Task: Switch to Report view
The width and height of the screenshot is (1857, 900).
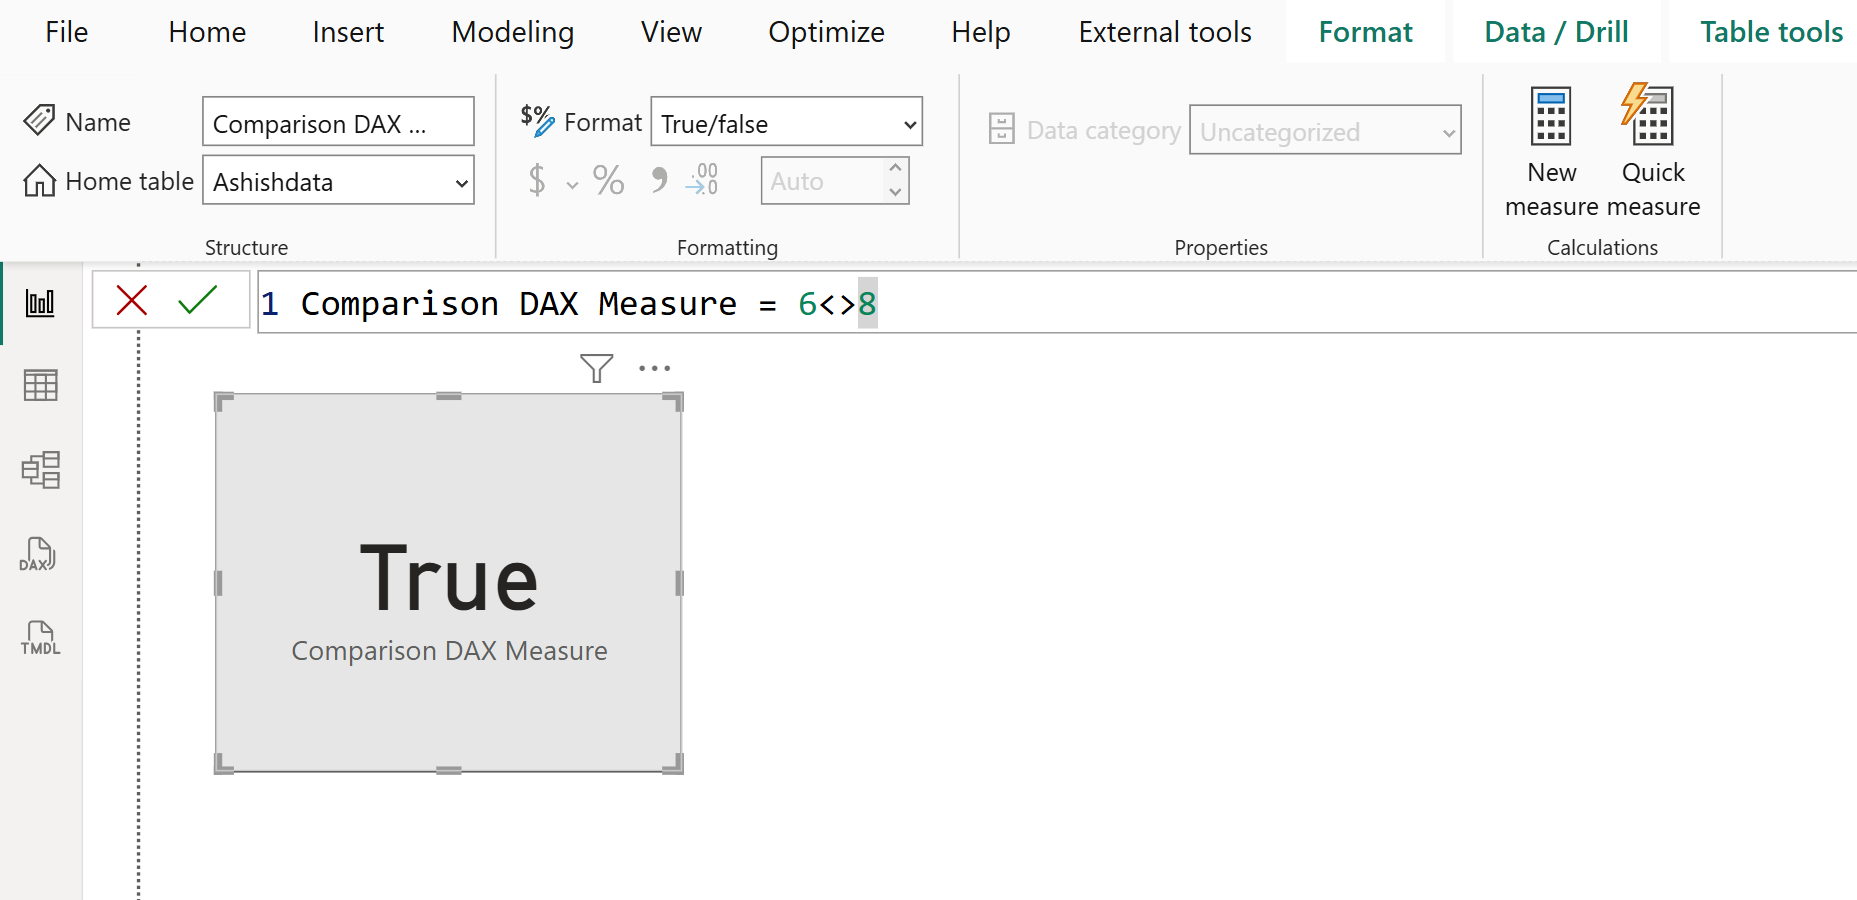Action: [x=40, y=301]
